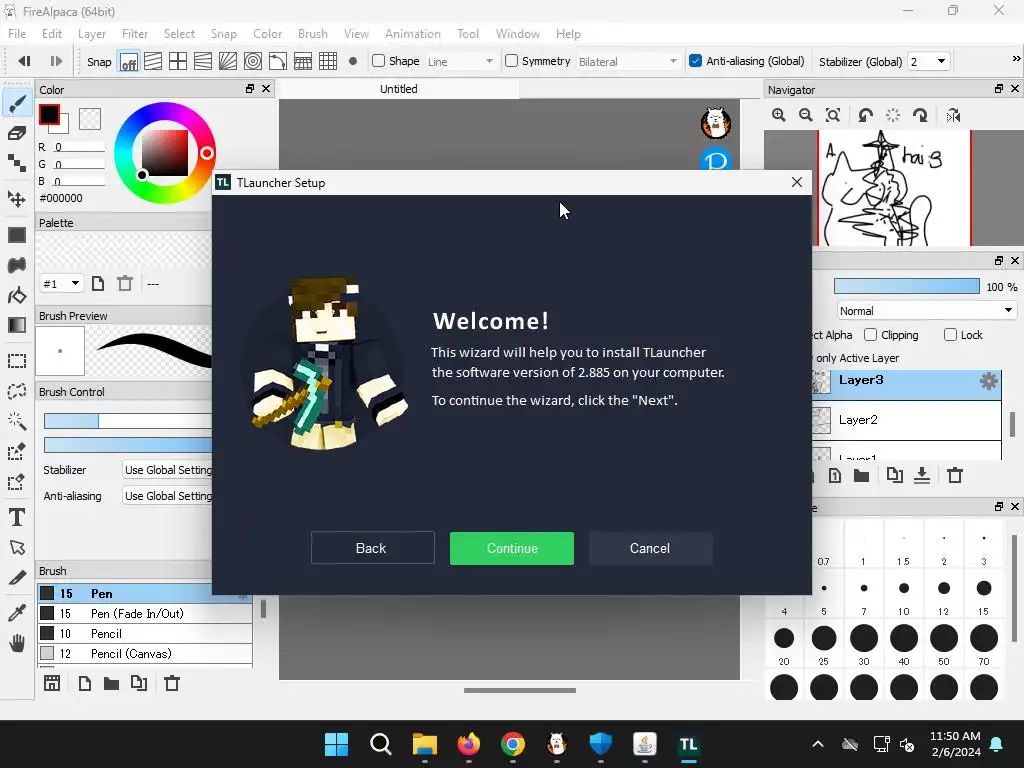
Task: Open Firefox from the taskbar
Action: point(468,744)
